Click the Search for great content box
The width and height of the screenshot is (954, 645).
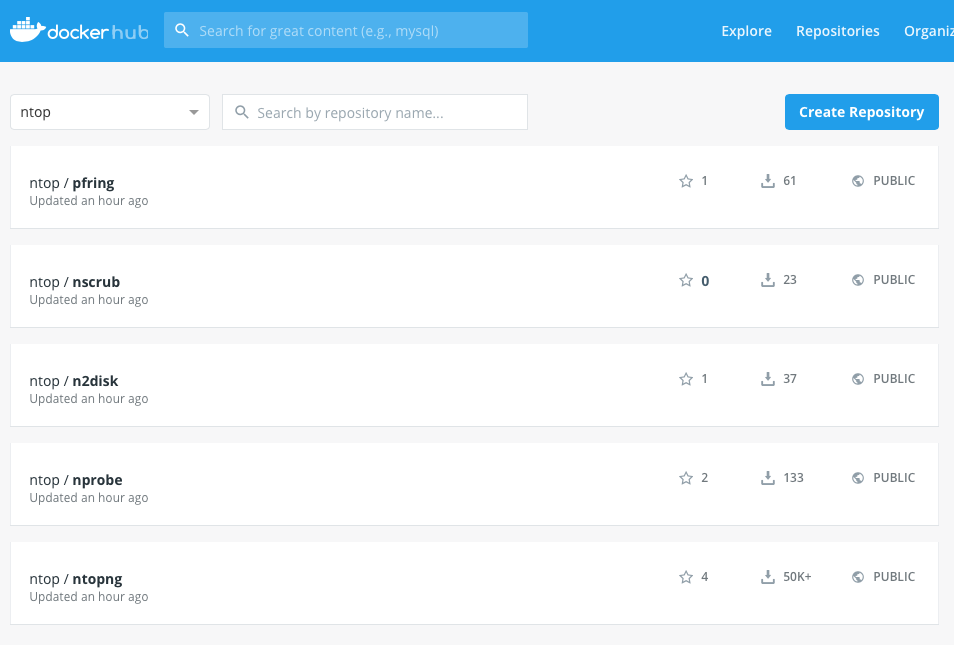click(346, 30)
